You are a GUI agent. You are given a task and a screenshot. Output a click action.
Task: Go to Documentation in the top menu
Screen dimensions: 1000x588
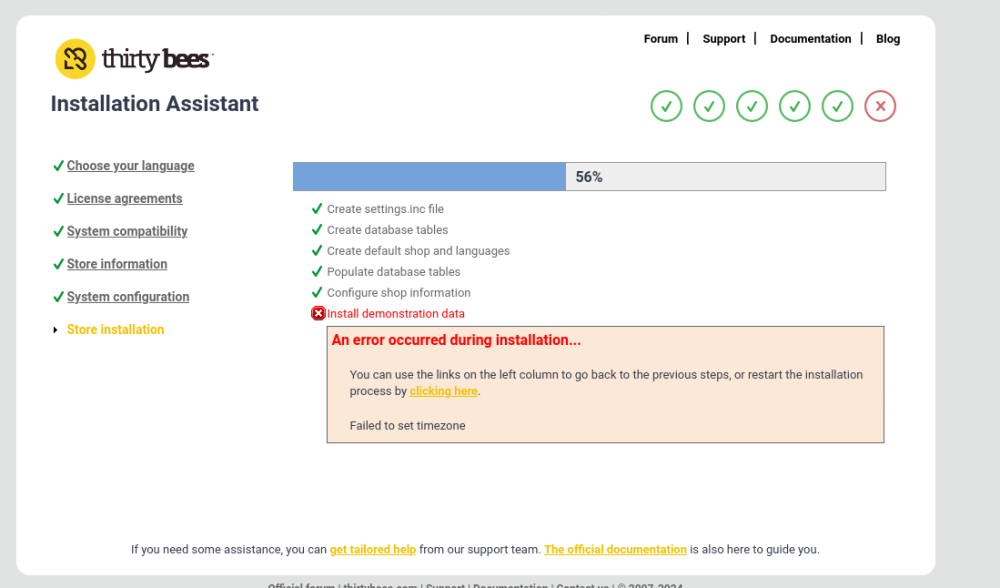pyautogui.click(x=810, y=39)
